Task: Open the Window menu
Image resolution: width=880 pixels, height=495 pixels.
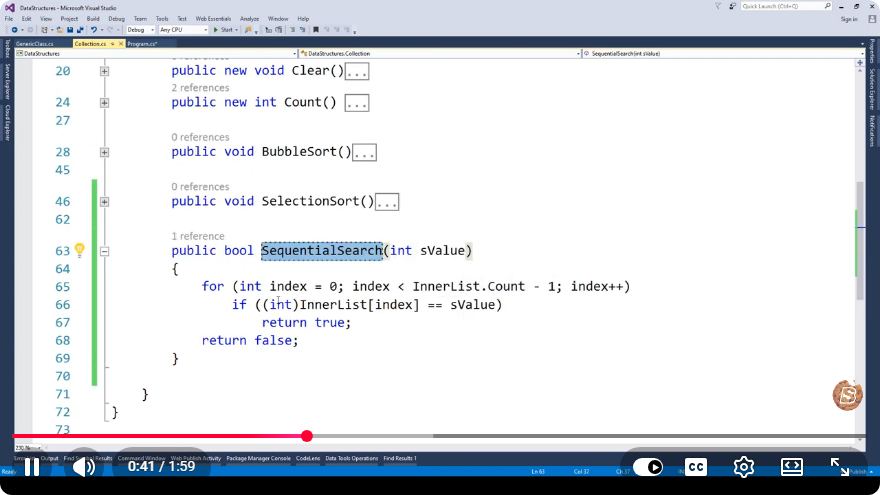Action: pos(278,19)
